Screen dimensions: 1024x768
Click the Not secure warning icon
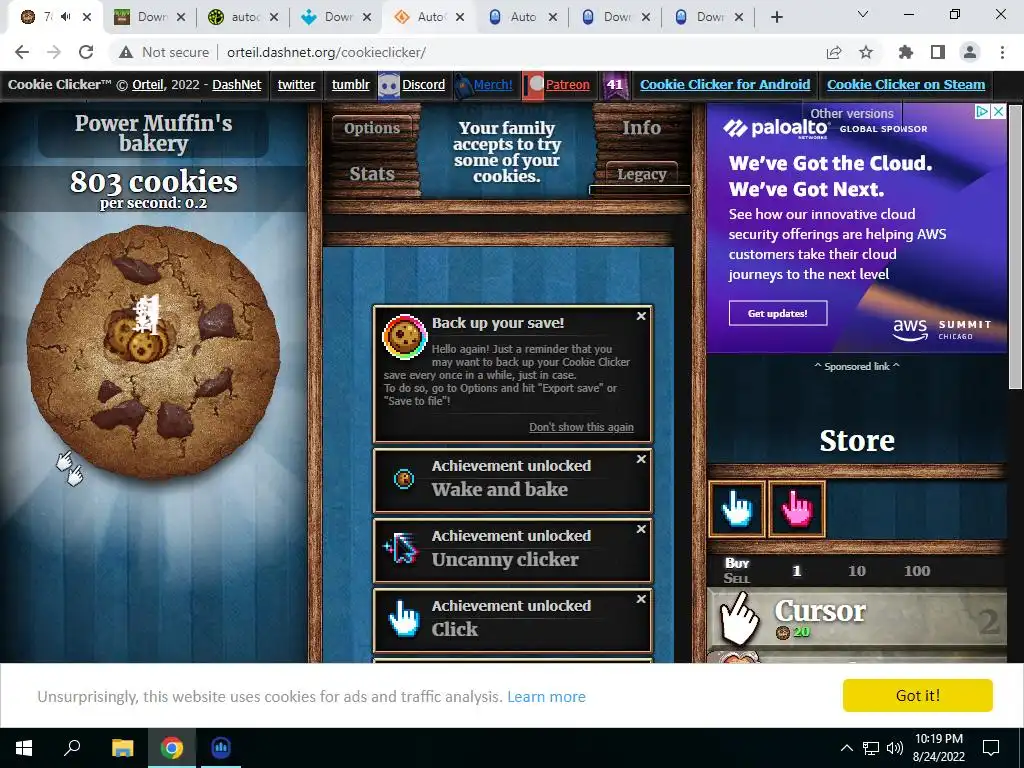pos(126,52)
